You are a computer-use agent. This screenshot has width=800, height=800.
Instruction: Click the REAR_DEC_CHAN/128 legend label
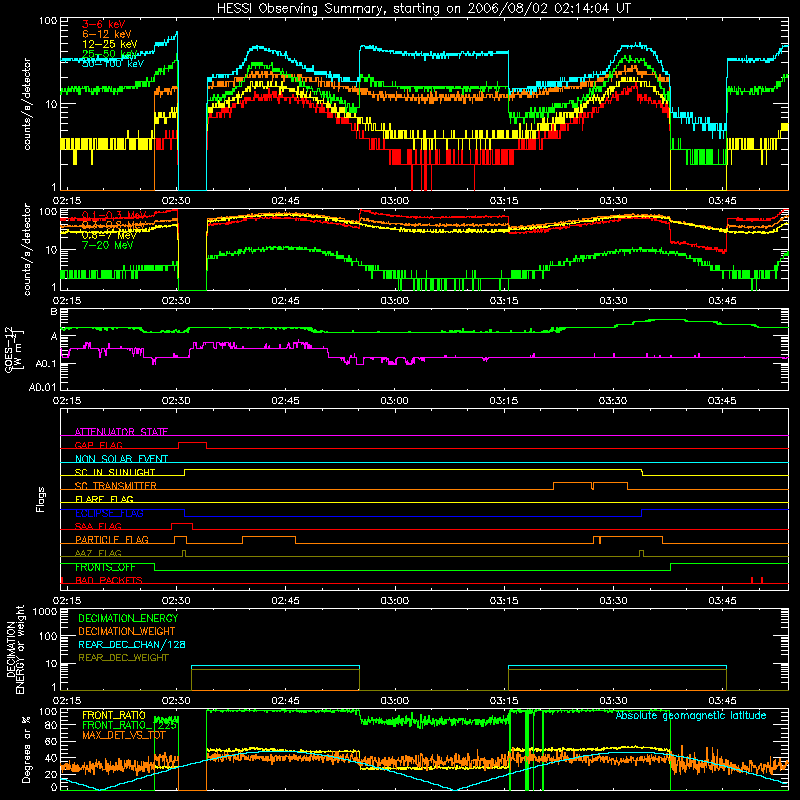[x=132, y=645]
